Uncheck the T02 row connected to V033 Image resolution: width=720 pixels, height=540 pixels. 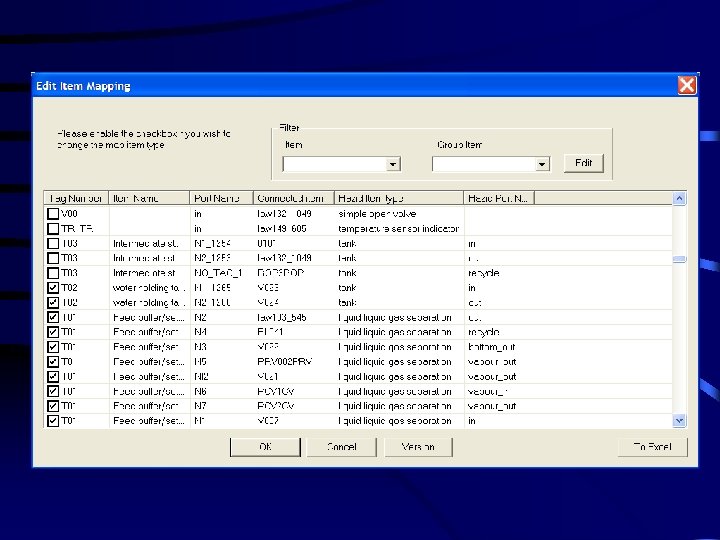(53, 288)
